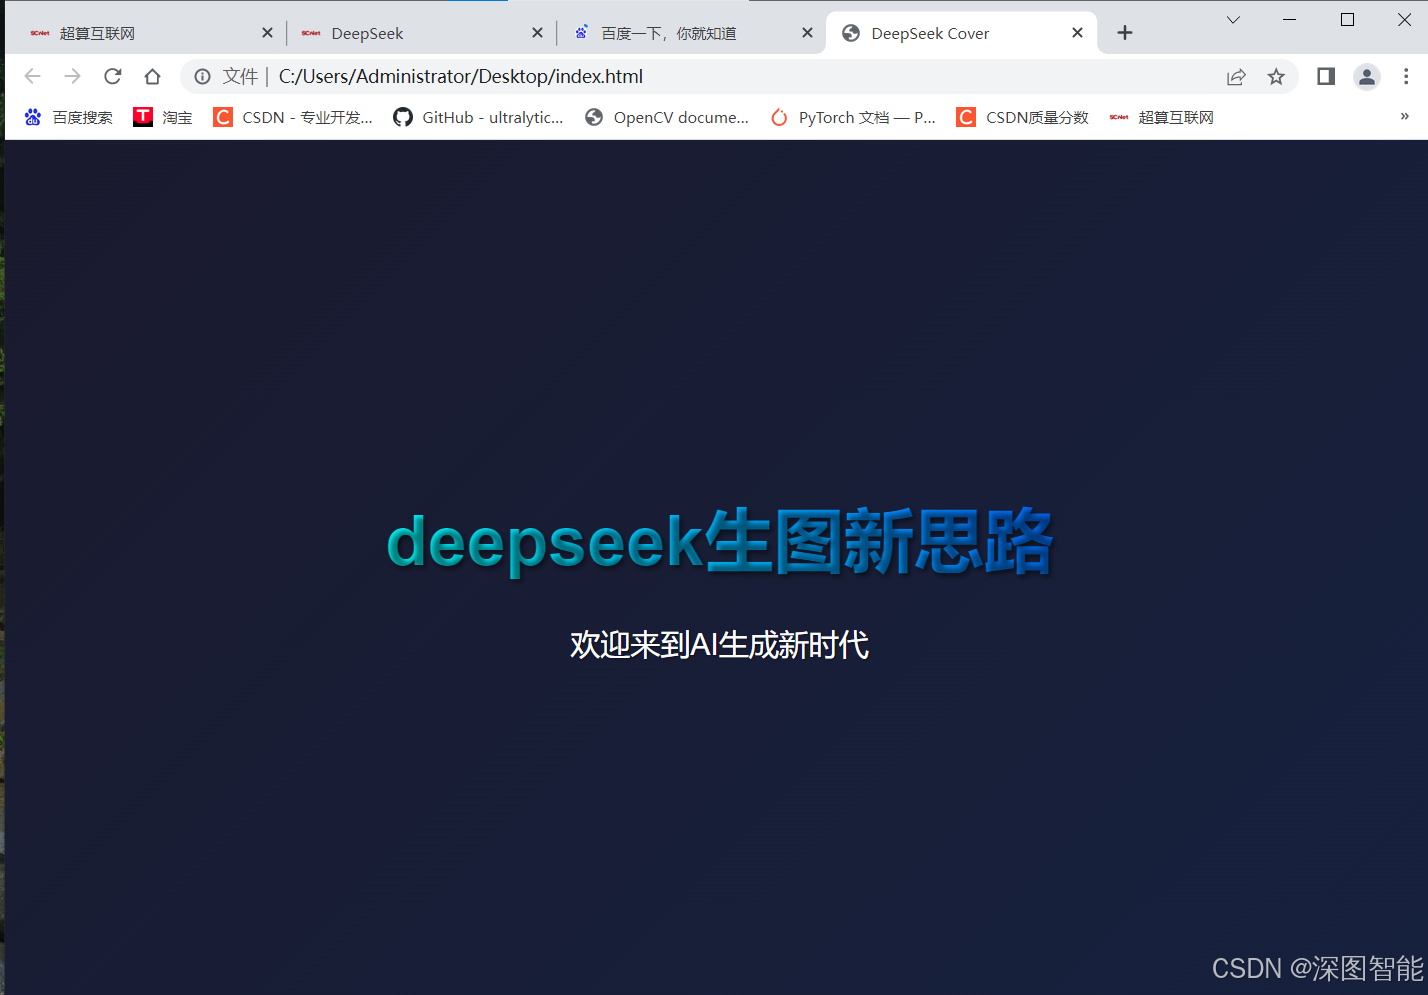Open the PyTorch 文档 bookmark
Screen dimensions: 1428x995
pos(853,117)
